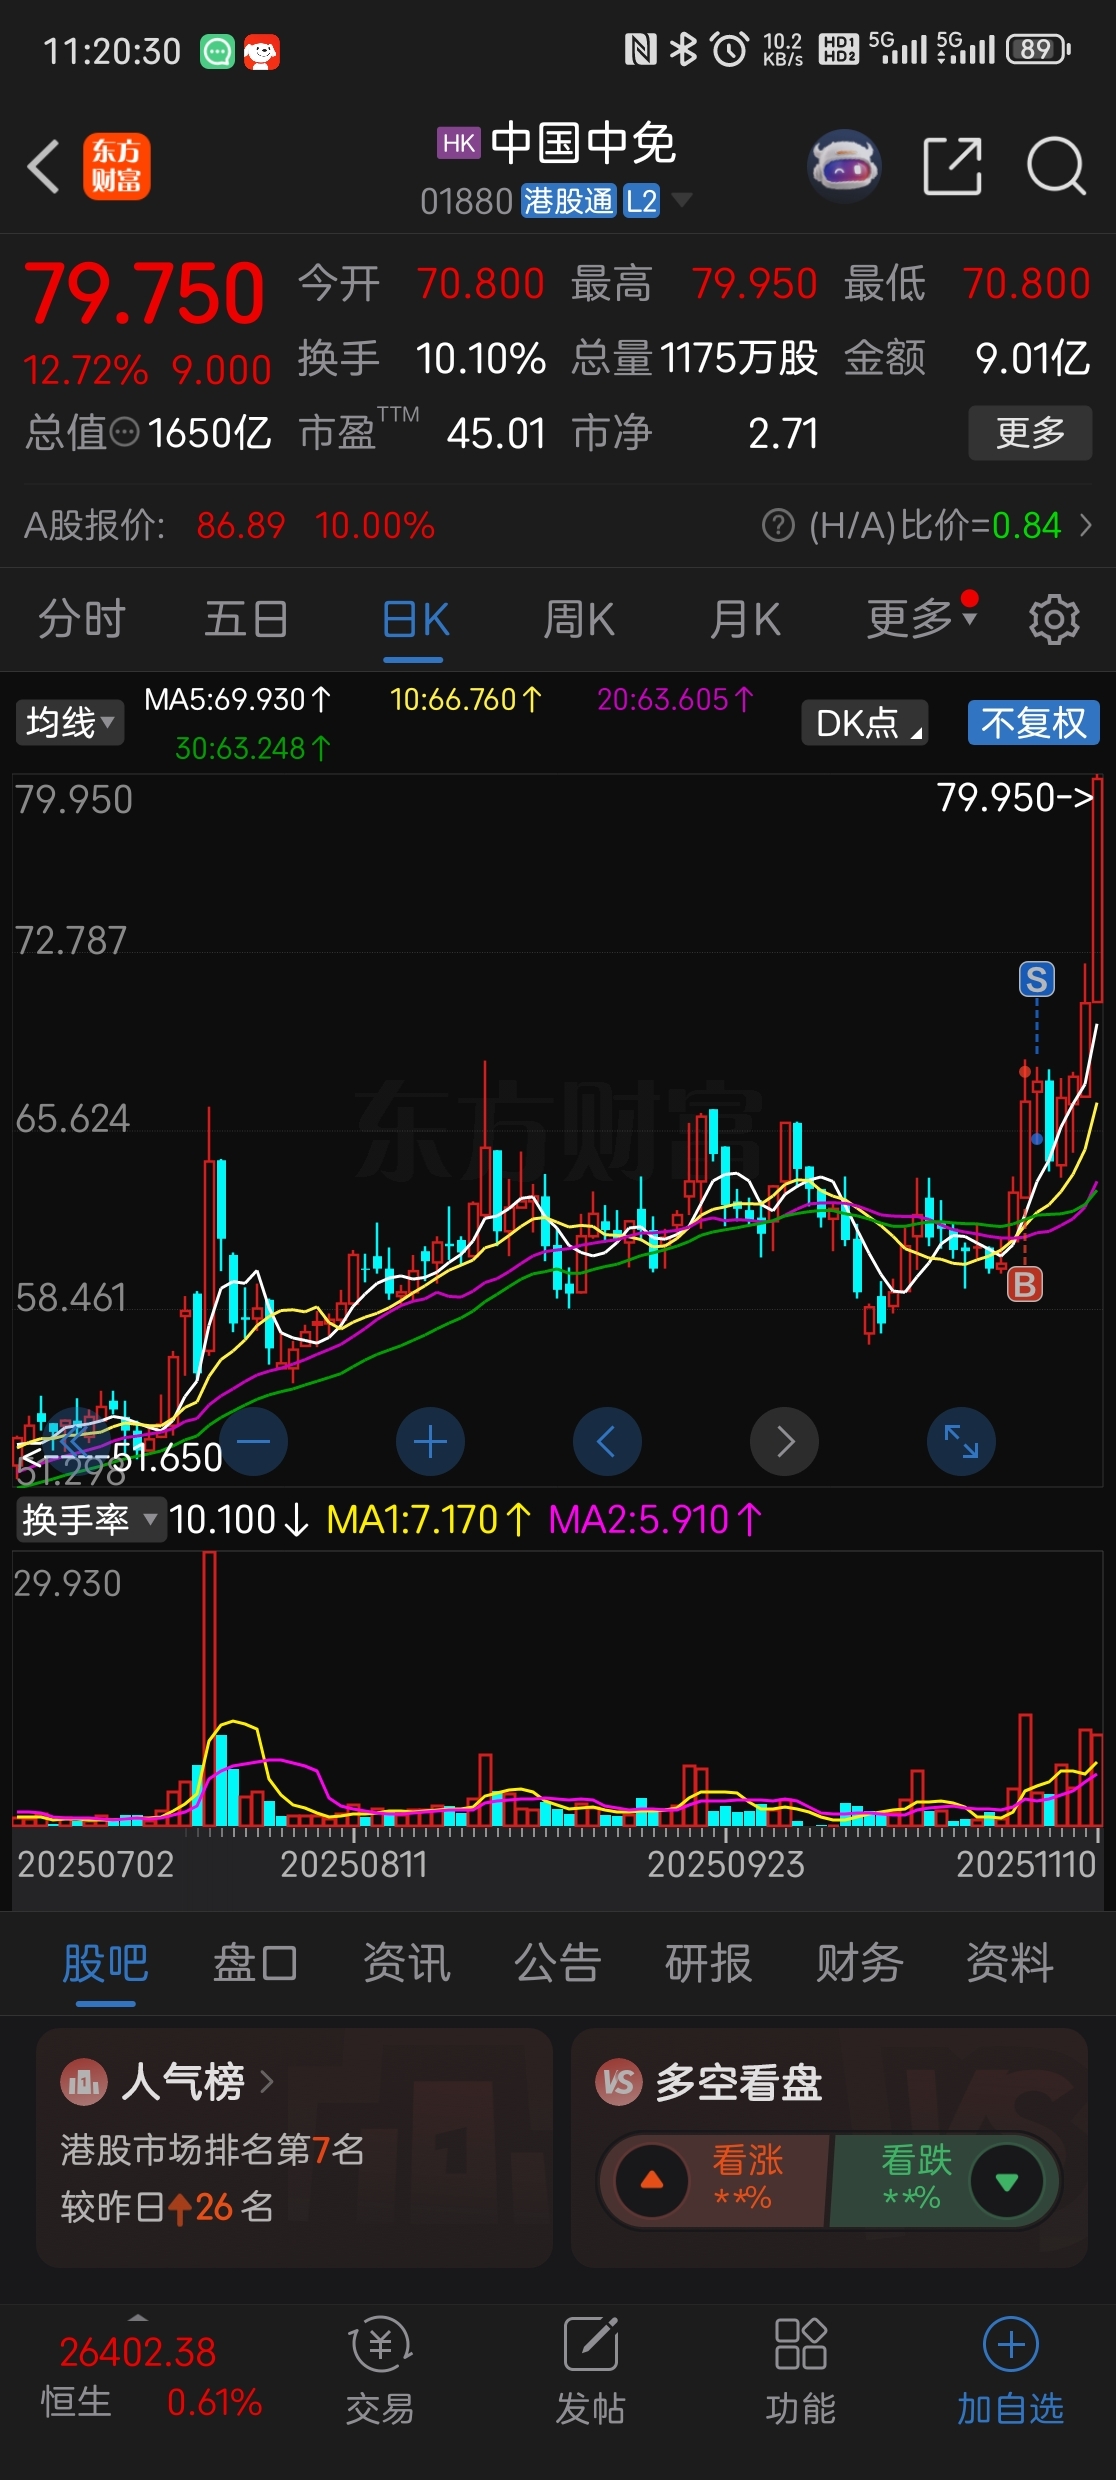Tap the back arrow icon
The height and width of the screenshot is (2480, 1116).
[x=44, y=166]
